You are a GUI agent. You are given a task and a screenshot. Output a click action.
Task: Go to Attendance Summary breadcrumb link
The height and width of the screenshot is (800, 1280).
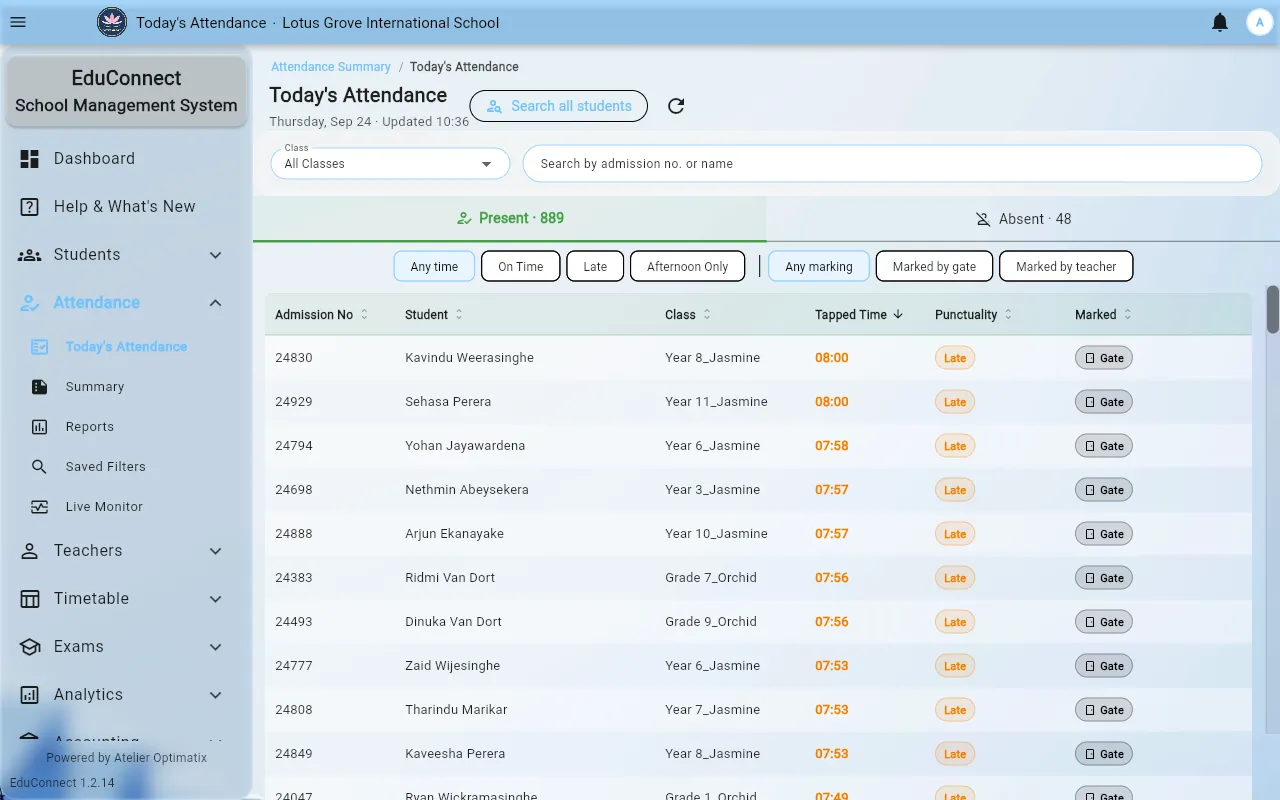point(331,67)
